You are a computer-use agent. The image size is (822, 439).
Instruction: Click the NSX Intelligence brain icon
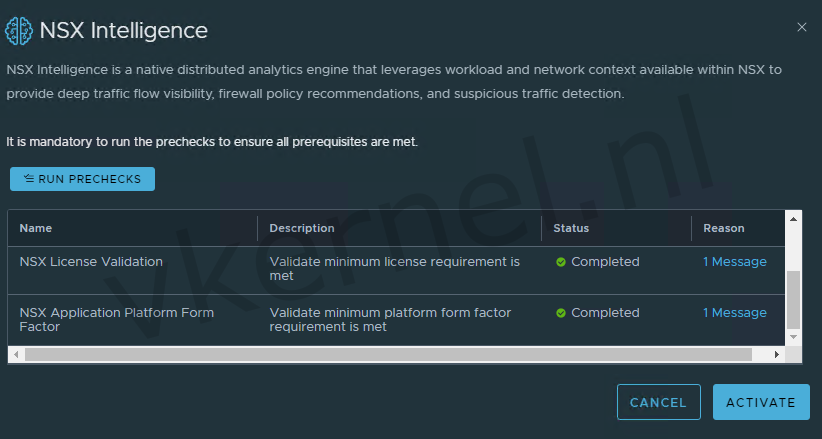coord(18,30)
